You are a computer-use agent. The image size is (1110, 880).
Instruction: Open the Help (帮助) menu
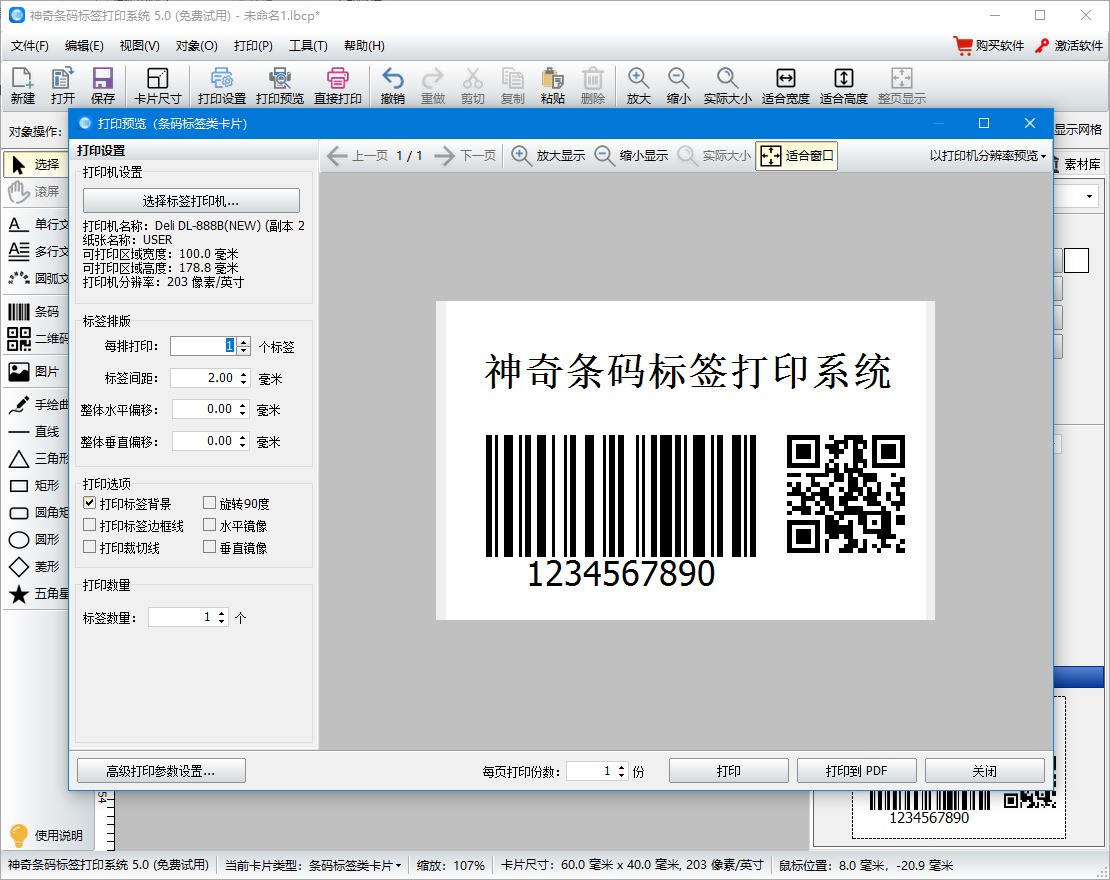click(365, 45)
